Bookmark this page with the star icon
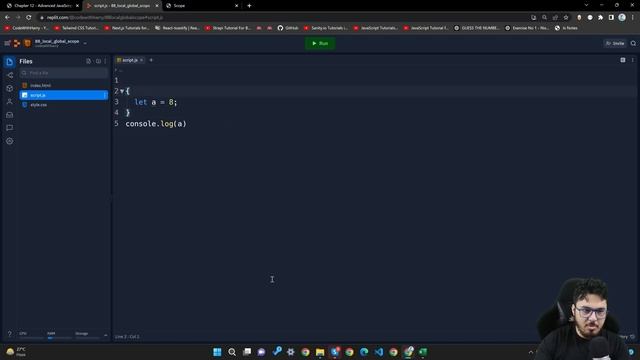The width and height of the screenshot is (640, 360). point(566,18)
